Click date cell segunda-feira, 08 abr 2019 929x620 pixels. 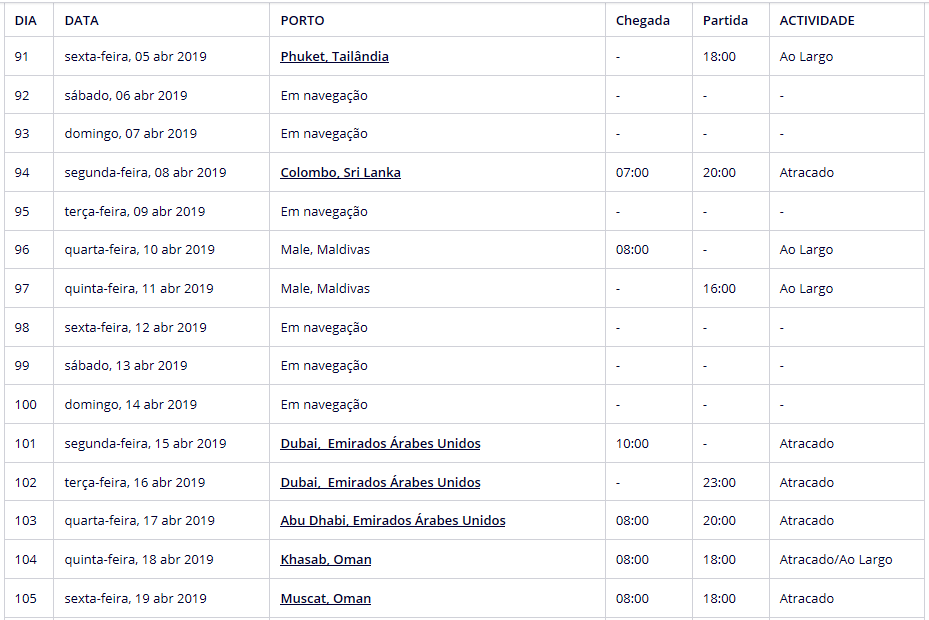(145, 173)
